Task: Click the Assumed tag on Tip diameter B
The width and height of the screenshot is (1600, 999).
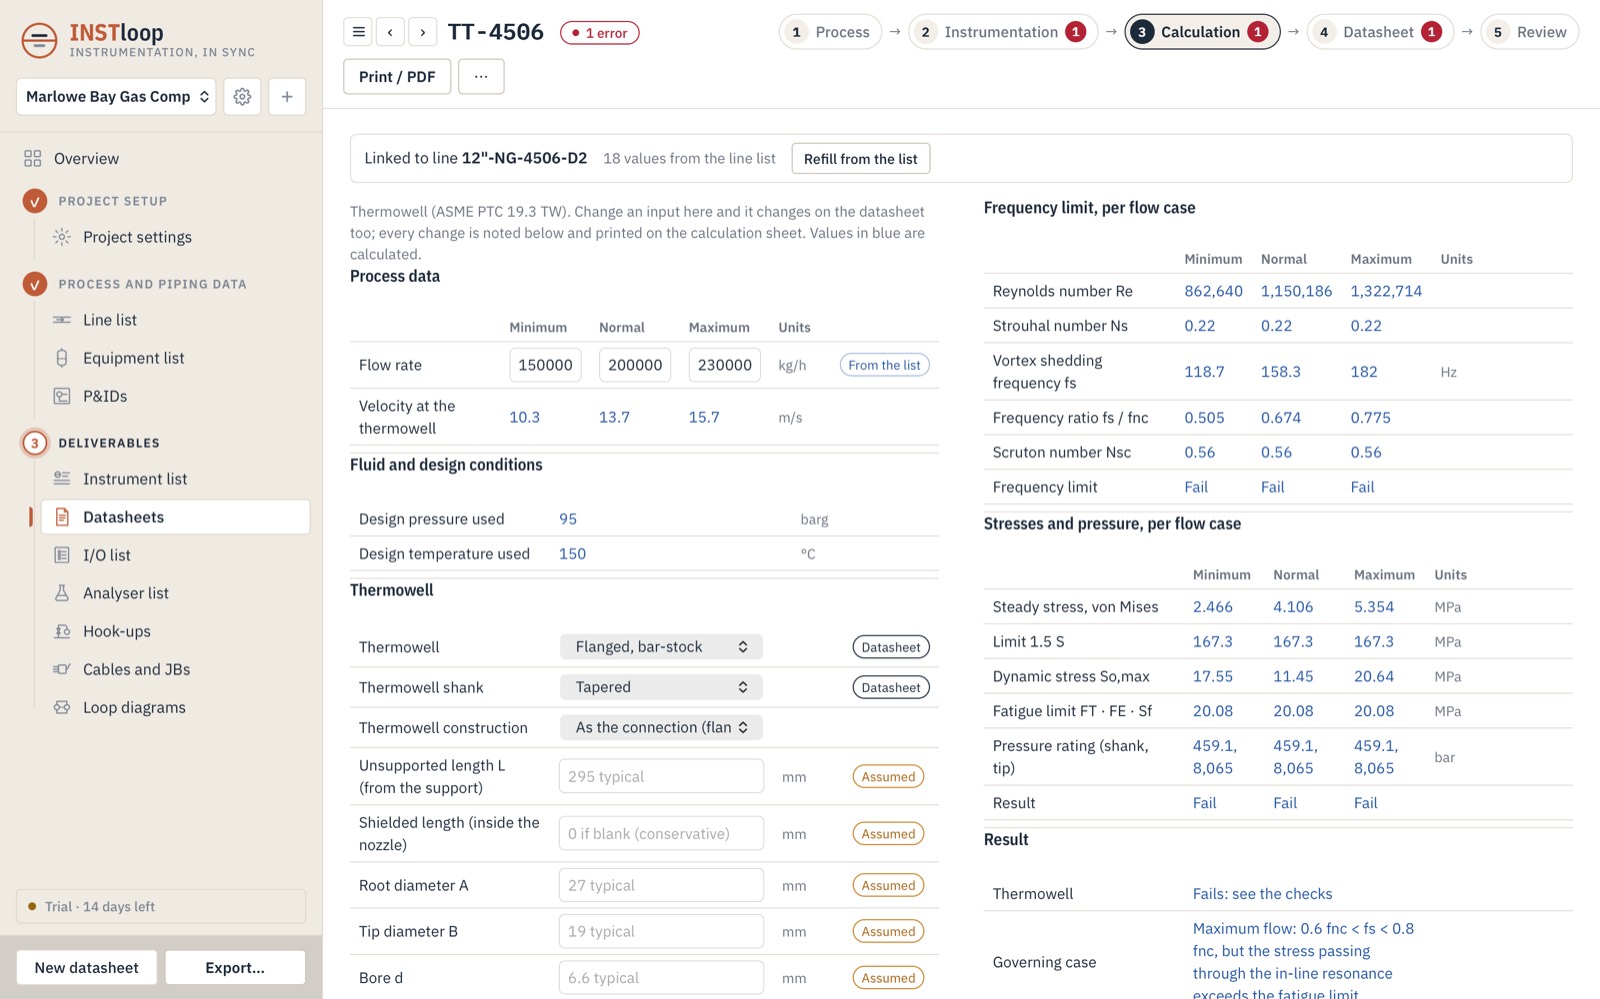Action: 889,932
